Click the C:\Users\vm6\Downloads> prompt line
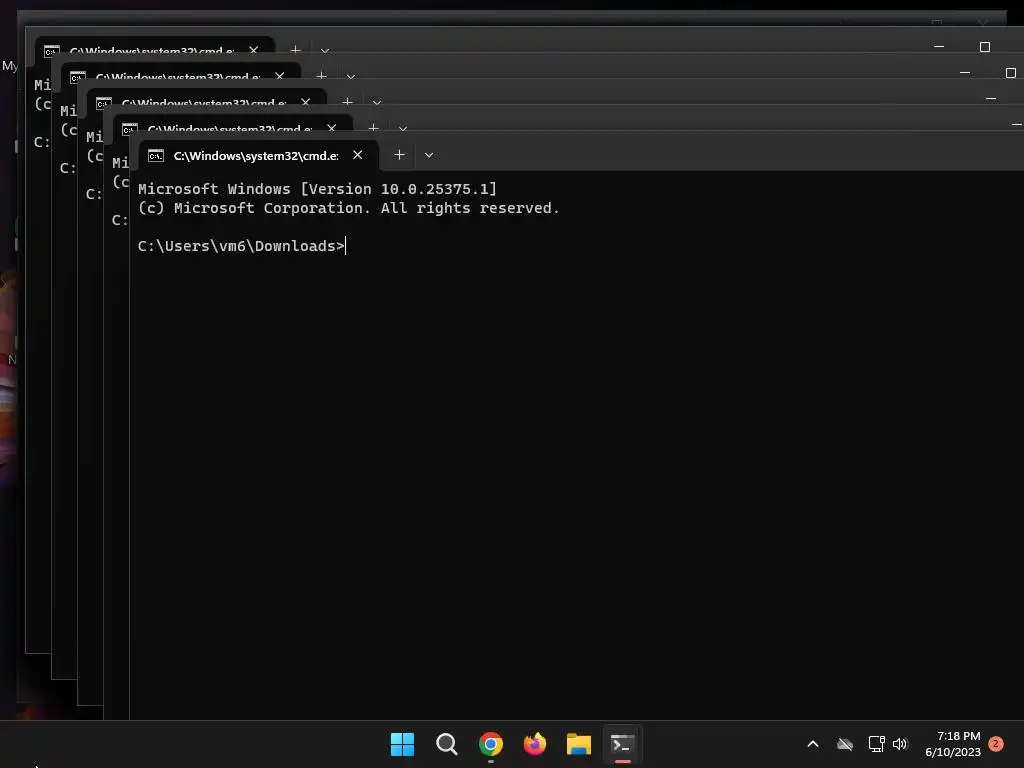 coord(241,246)
